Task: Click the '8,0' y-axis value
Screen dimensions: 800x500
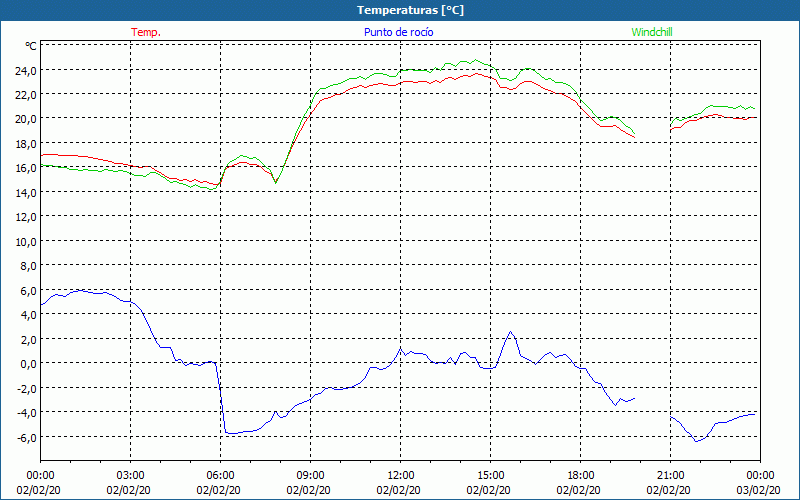Action: click(x=28, y=266)
